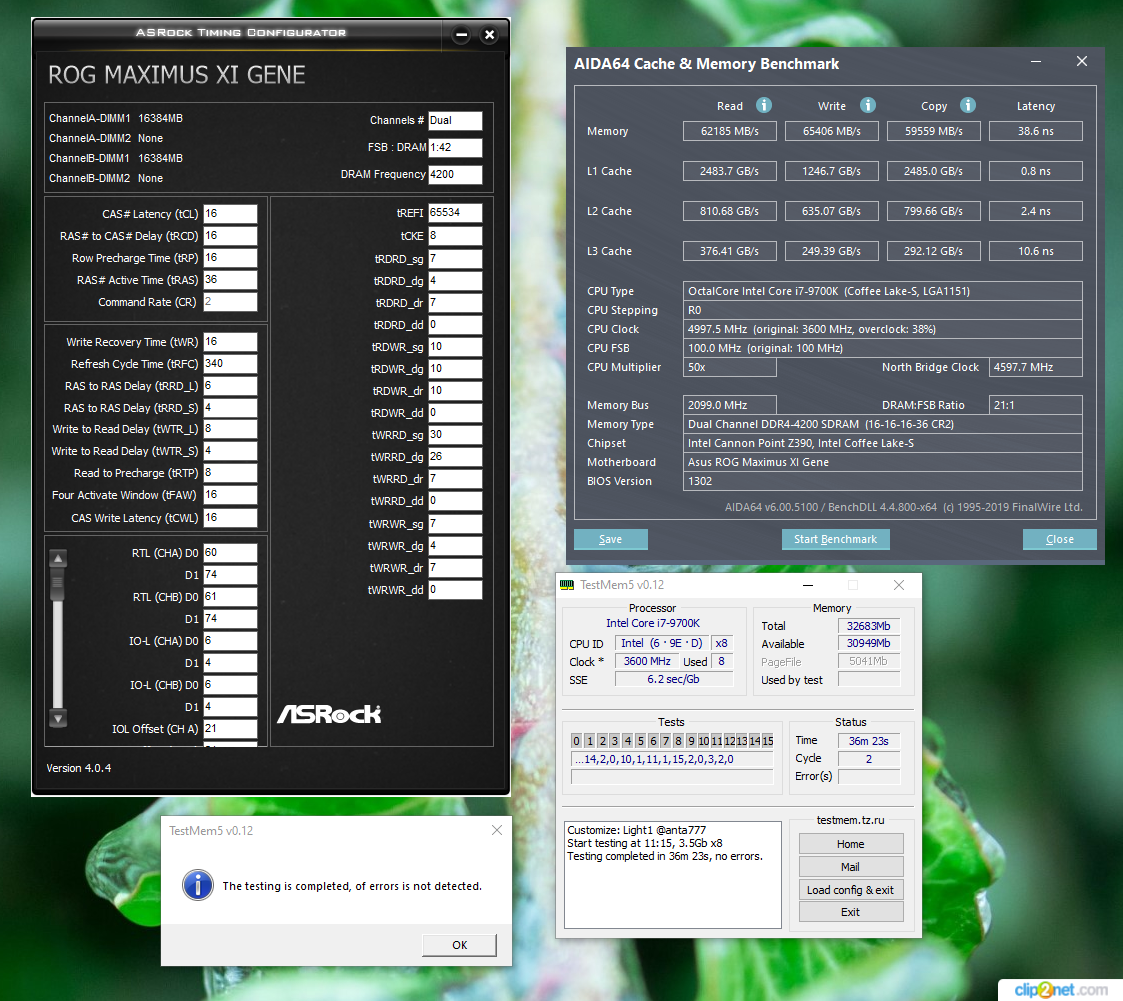1123x1001 pixels.
Task: Click North Bridge Clock value 4597.7 MHz
Action: pos(1036,367)
